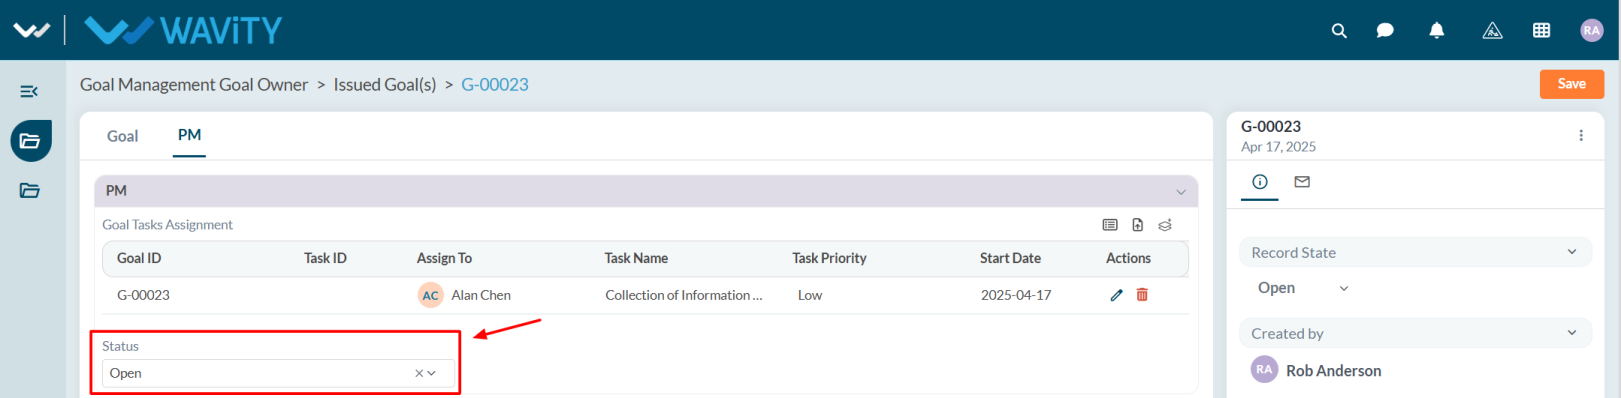
Task: Click the G-00023 breadcrumb link
Action: (495, 85)
